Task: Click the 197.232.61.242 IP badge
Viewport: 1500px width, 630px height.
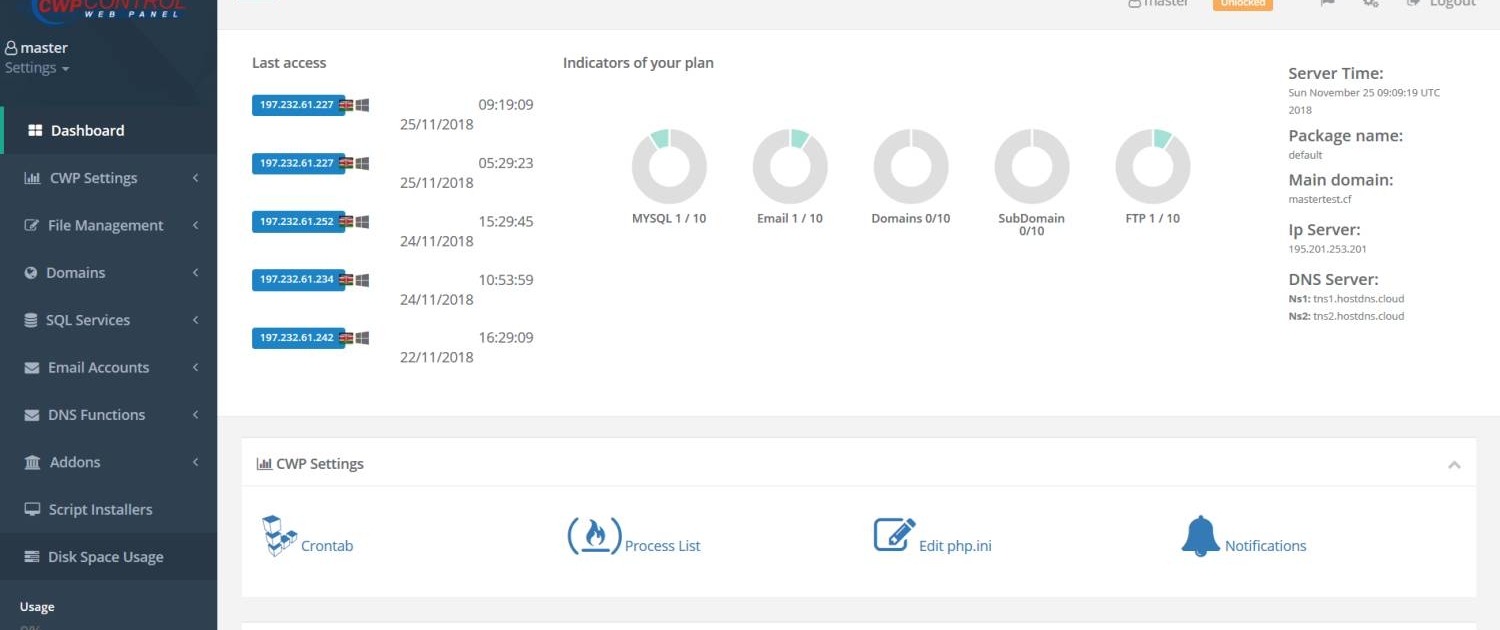Action: pyautogui.click(x=297, y=339)
